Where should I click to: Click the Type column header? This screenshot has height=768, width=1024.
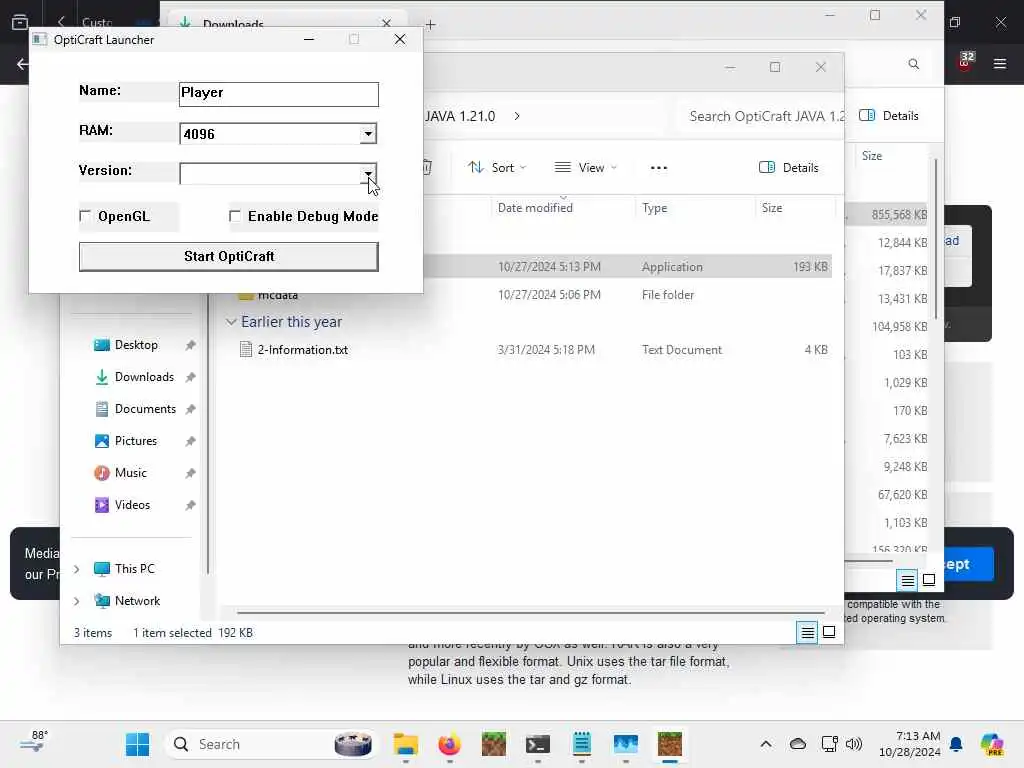(x=654, y=208)
